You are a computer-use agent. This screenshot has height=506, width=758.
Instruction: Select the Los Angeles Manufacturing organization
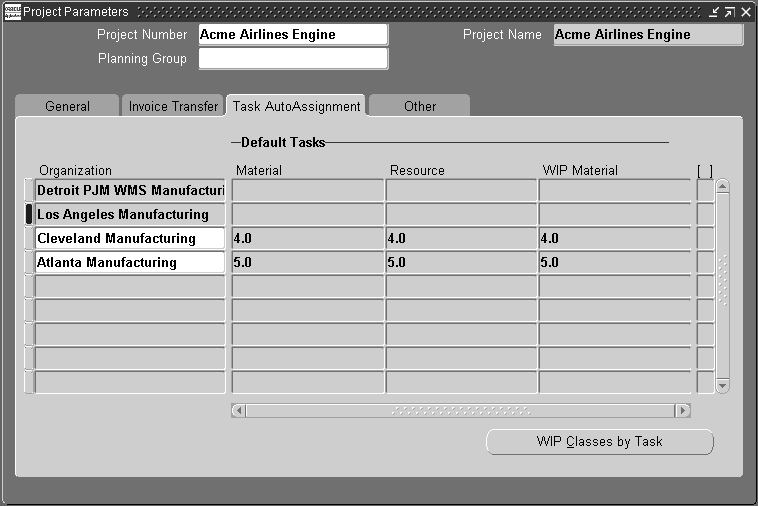click(x=130, y=214)
